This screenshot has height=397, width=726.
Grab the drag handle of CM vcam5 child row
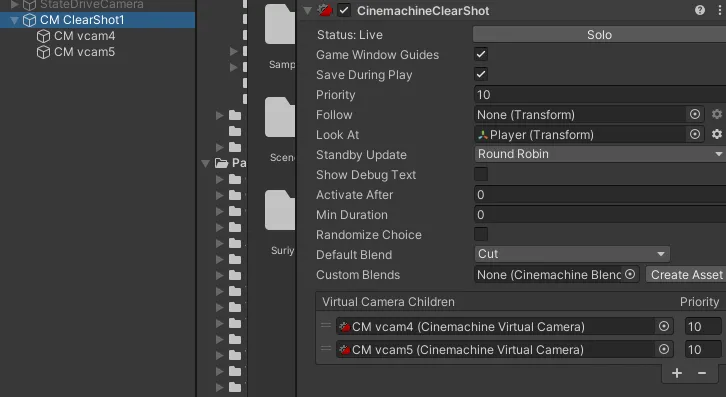click(326, 348)
